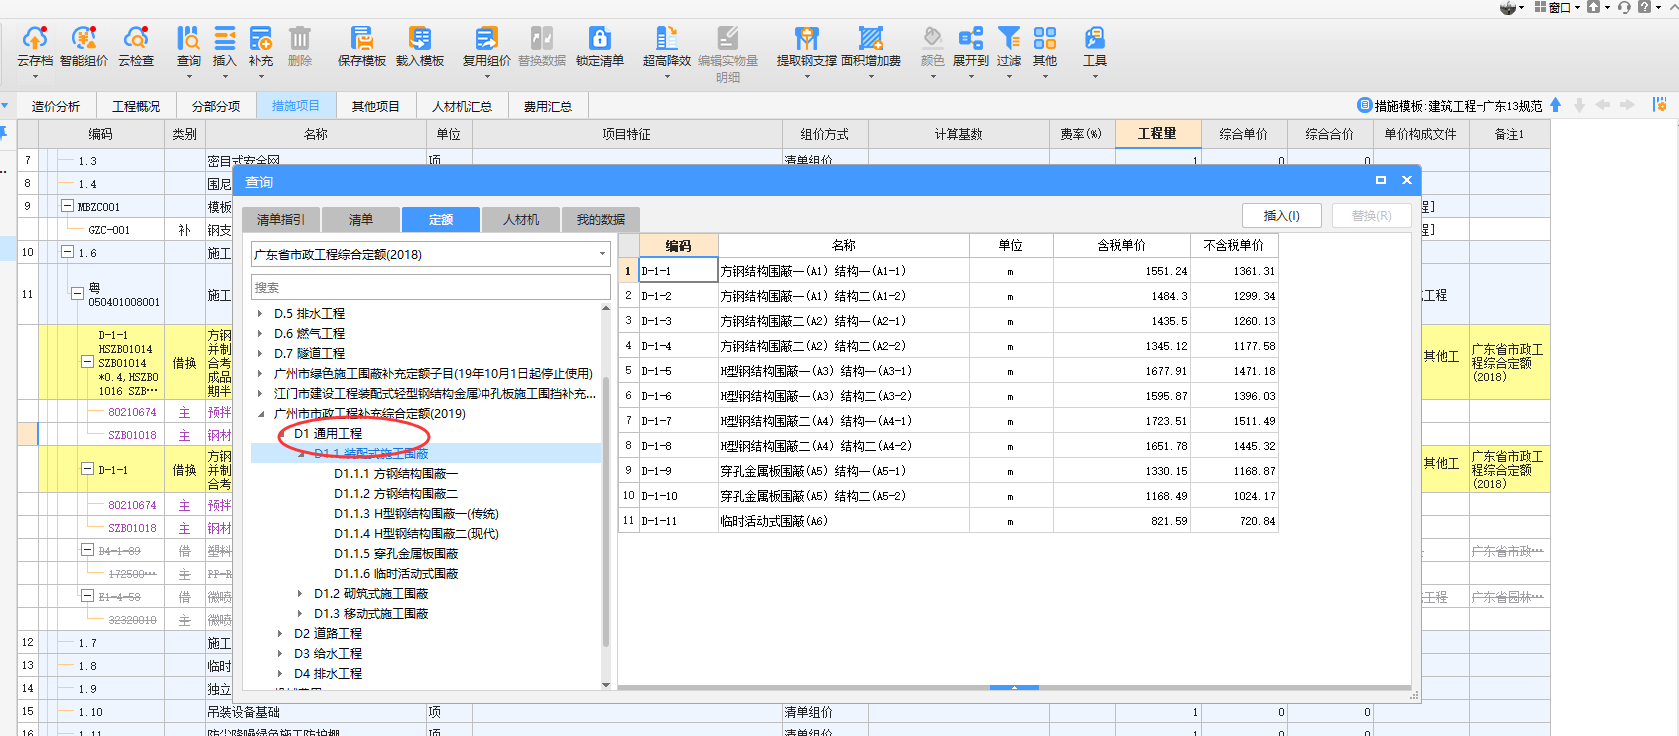Click 提取钢支撑 toolbar icon
The image size is (1679, 736).
point(807,47)
